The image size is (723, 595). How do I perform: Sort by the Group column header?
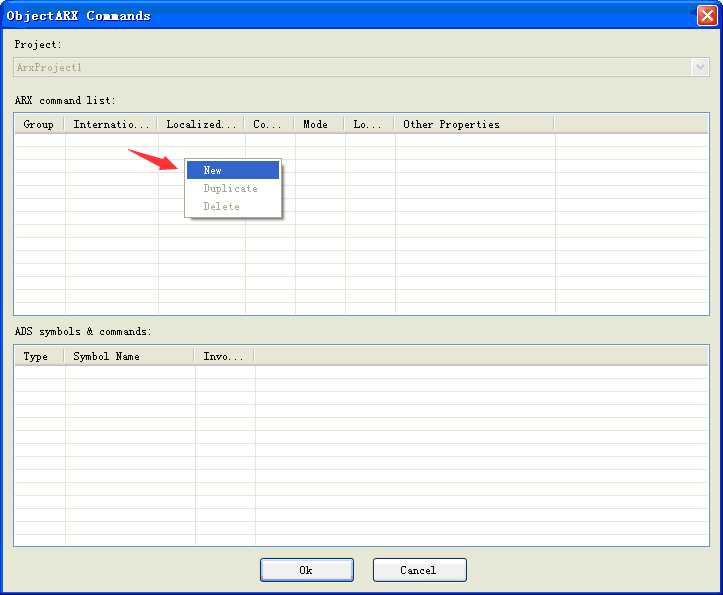click(x=39, y=124)
